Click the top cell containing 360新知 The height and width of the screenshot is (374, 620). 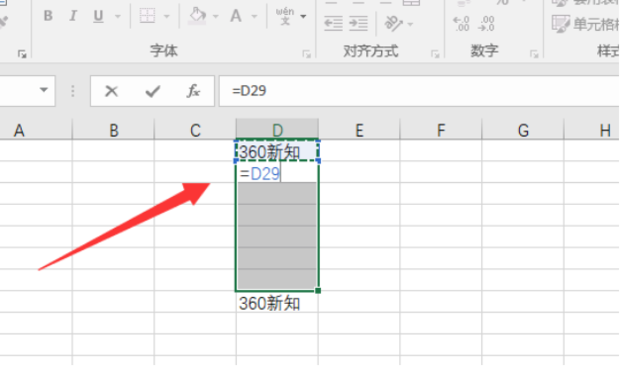[277, 151]
